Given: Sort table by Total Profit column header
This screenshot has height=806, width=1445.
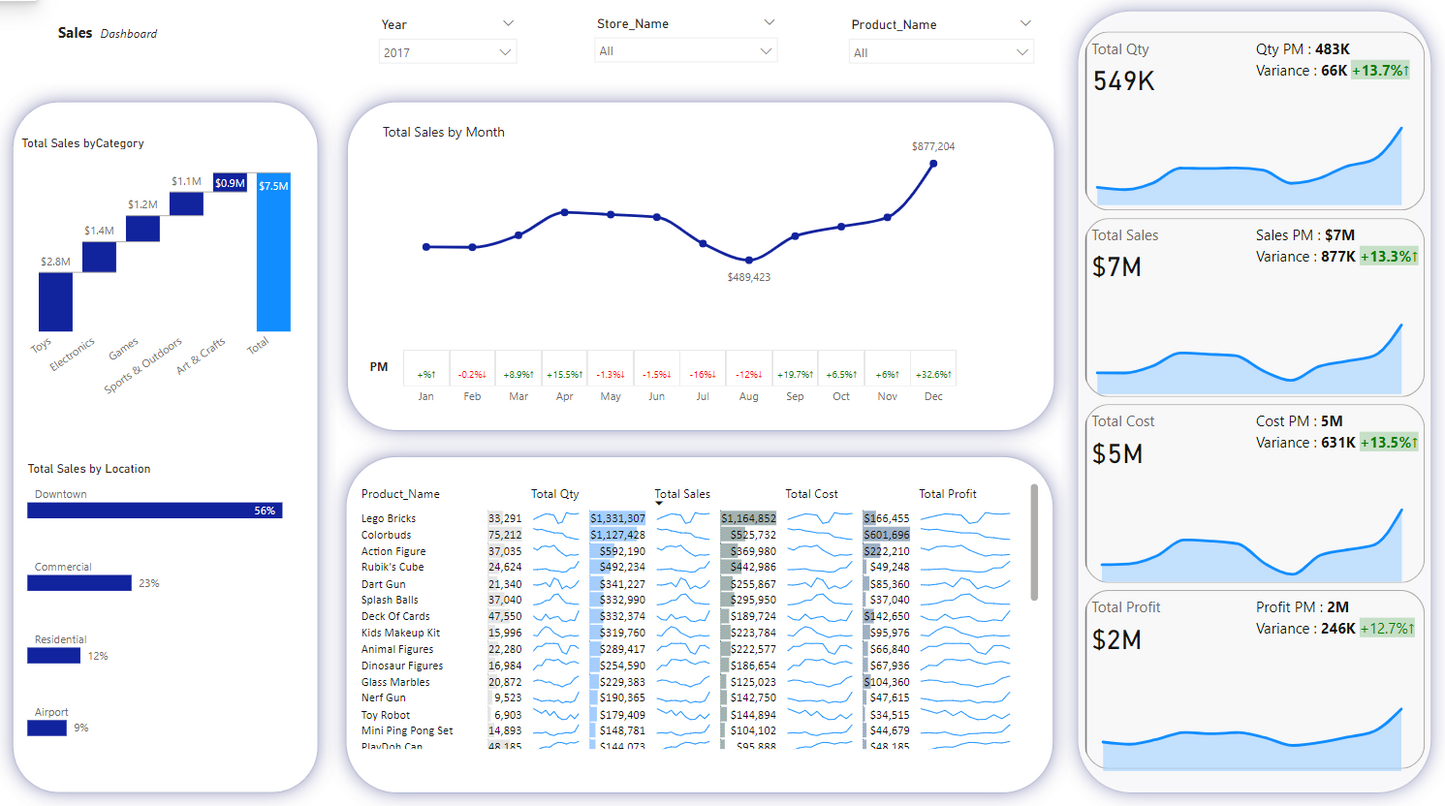Looking at the screenshot, I should click(x=947, y=494).
